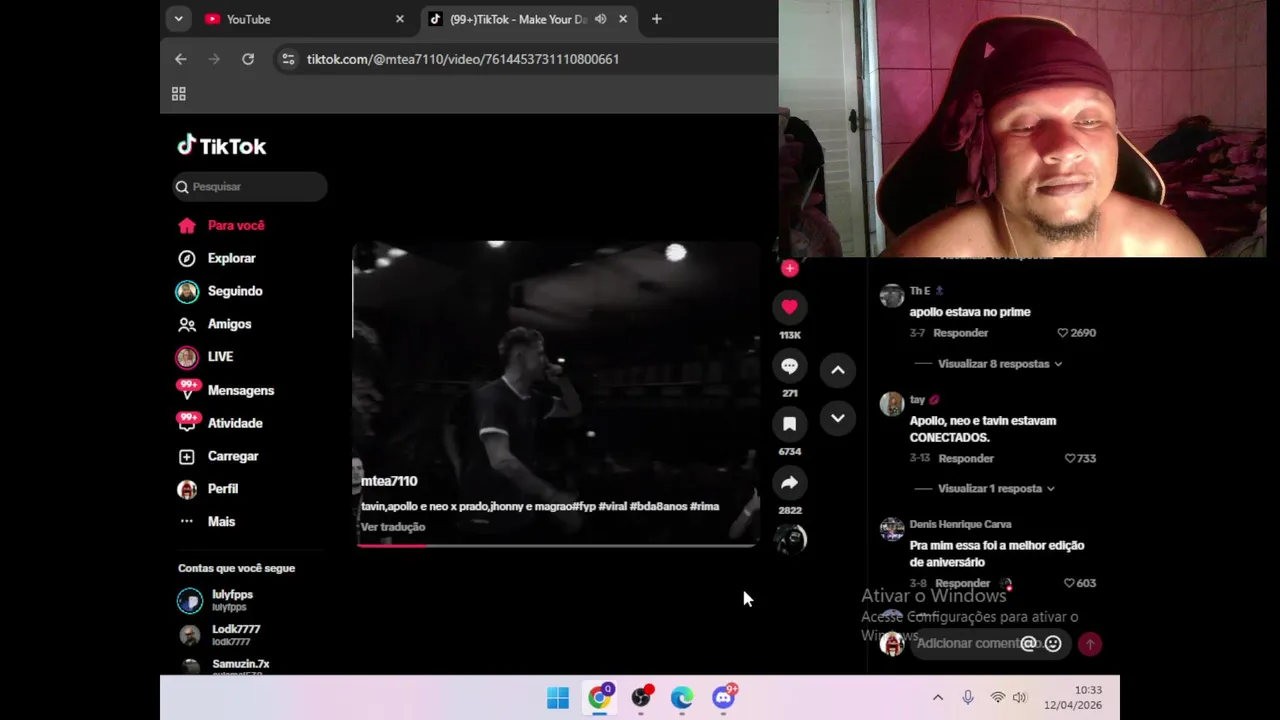The height and width of the screenshot is (720, 1280).
Task: Reply to the 'apollo estava no prime' comment
Action: (x=961, y=333)
